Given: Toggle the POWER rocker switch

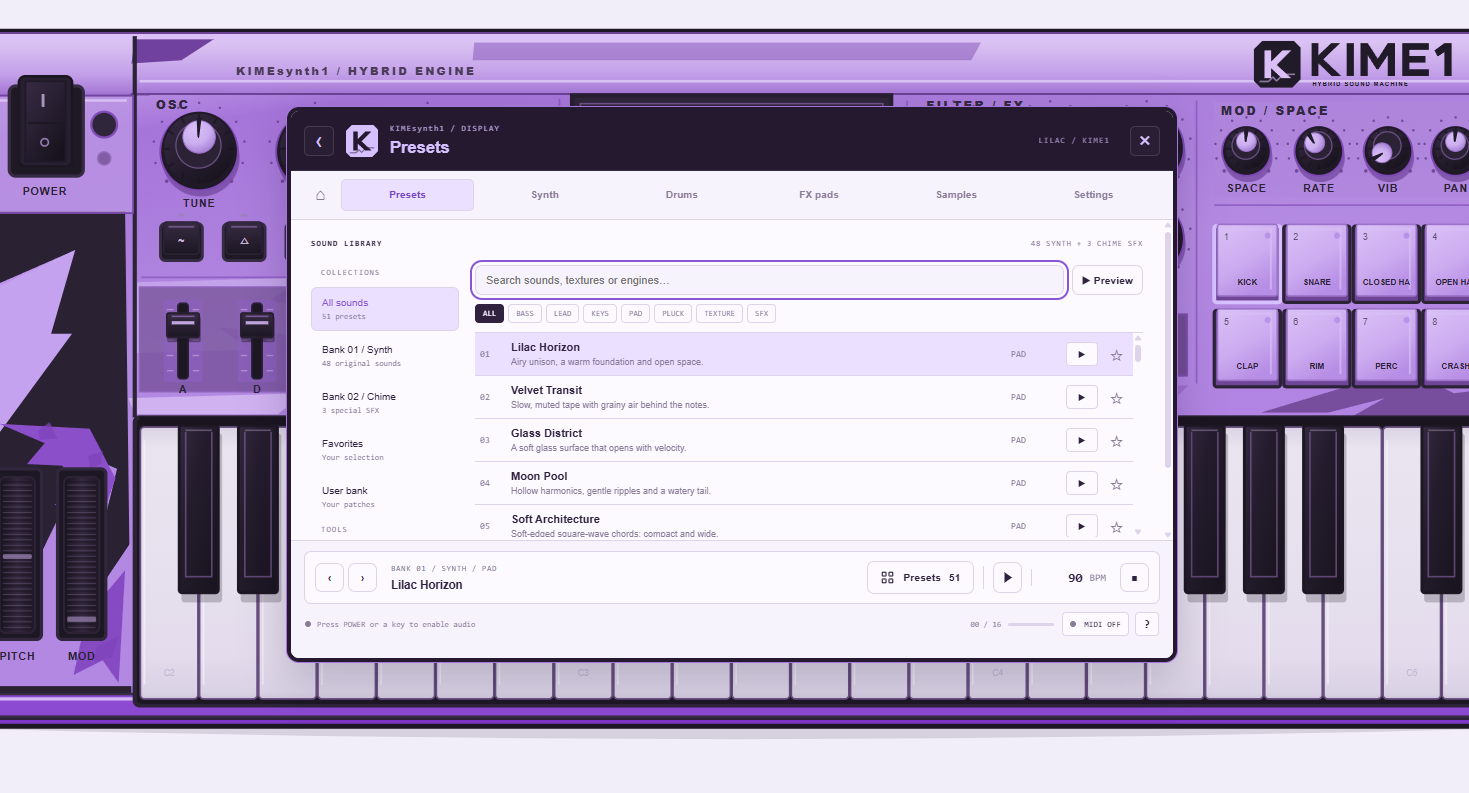Looking at the screenshot, I should (44, 126).
